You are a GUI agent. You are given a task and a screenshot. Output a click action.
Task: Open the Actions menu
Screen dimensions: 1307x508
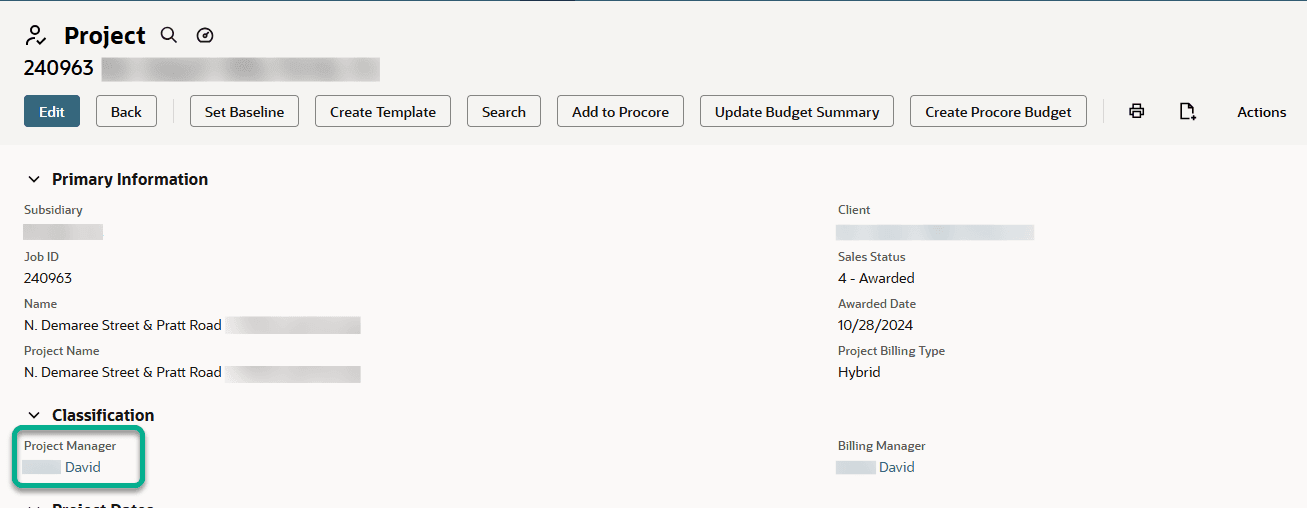(x=1261, y=112)
